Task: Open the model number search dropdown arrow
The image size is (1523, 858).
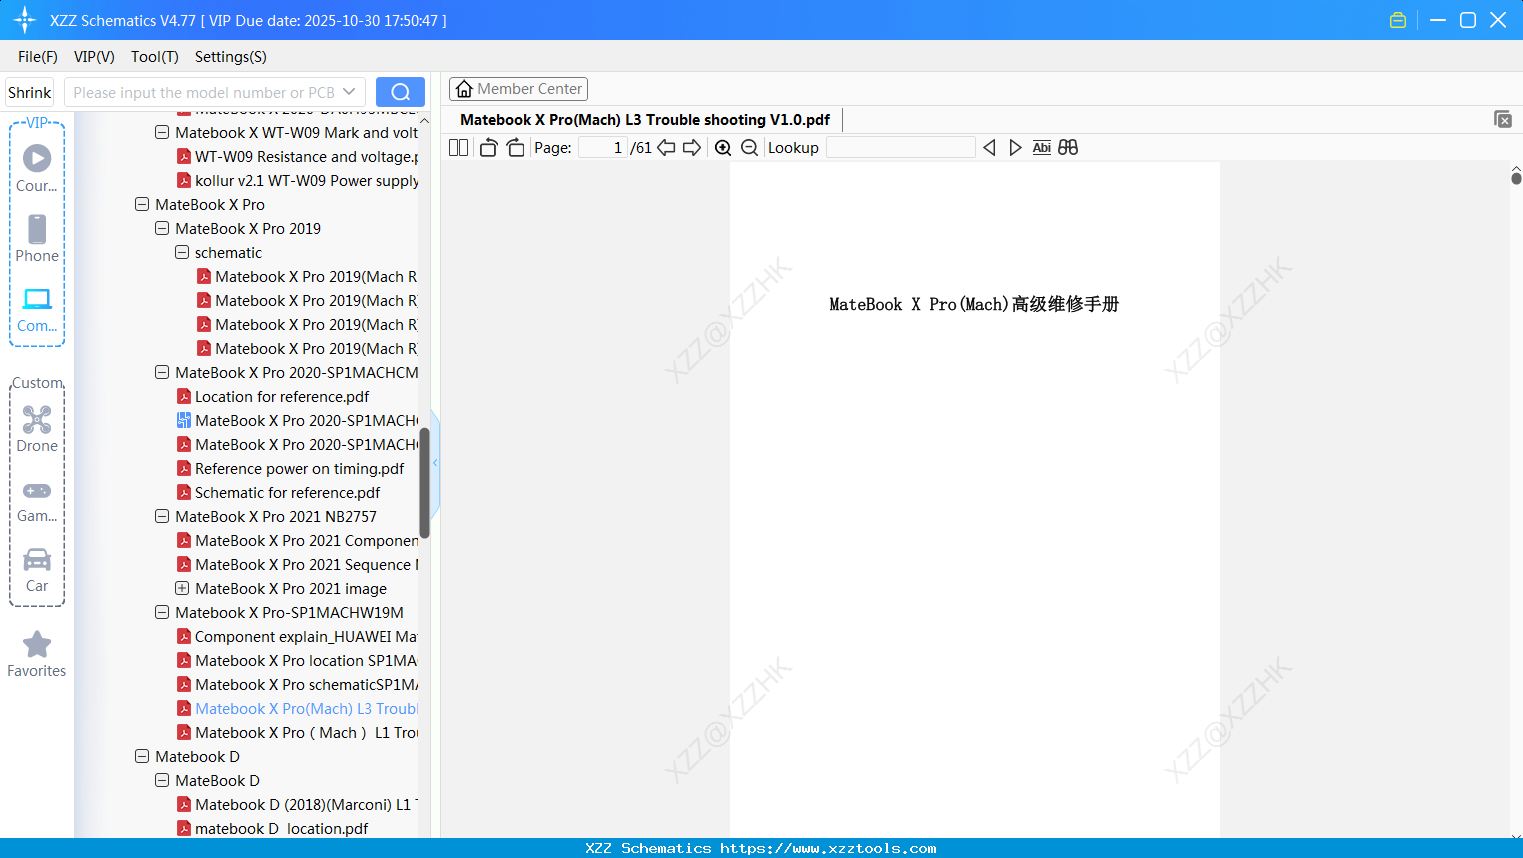Action: 349,92
